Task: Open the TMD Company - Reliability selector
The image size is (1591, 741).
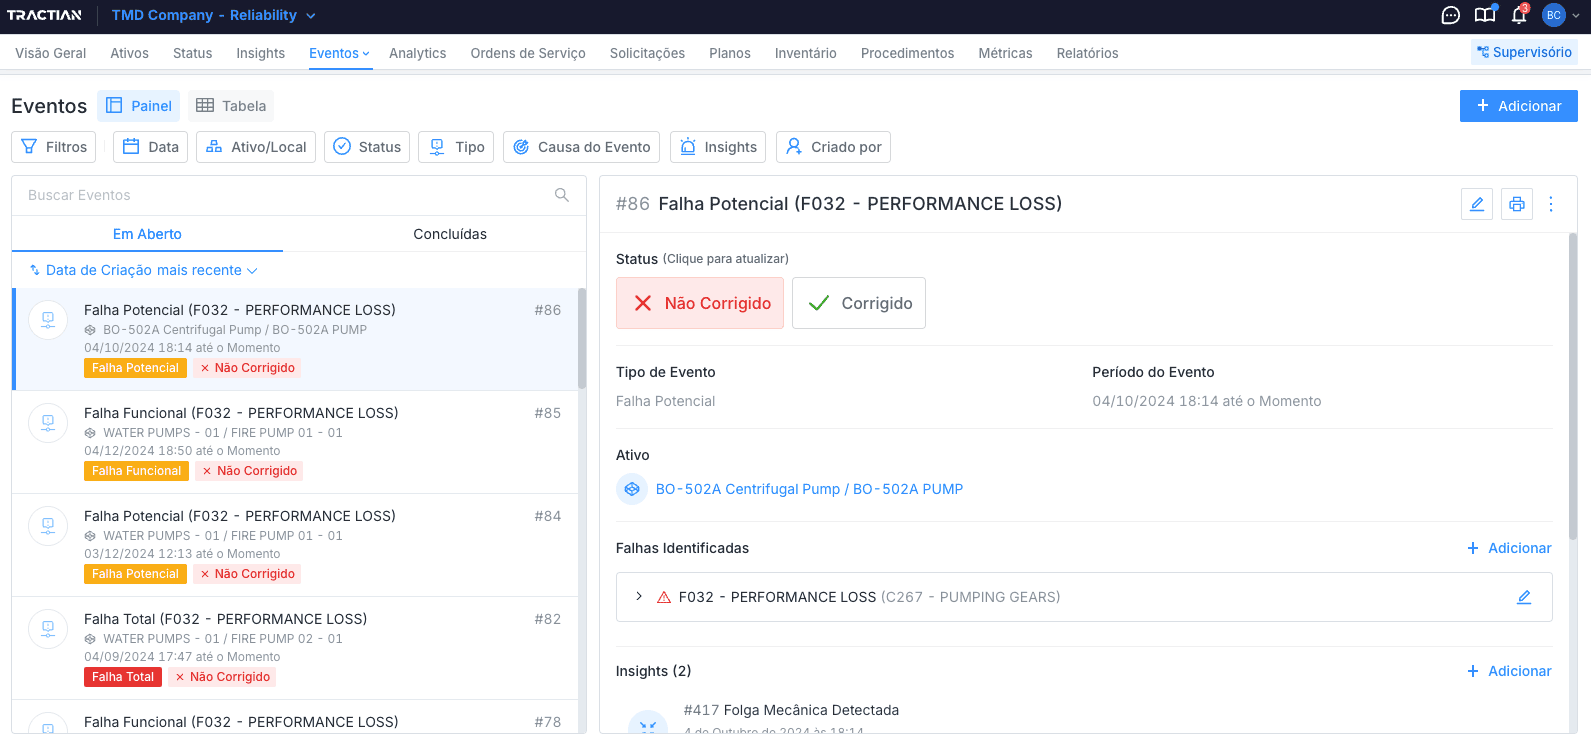Action: [x=213, y=15]
